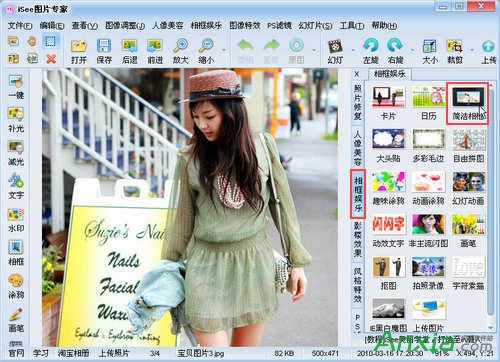This screenshot has width=500, height=362.
Task: Choose the 趣味涂鸦 fun doodle option
Action: coord(388,188)
